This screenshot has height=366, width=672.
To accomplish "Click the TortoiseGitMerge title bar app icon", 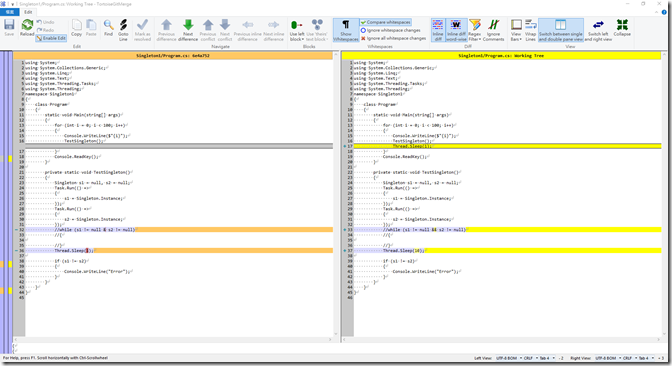I will pos(3,4).
